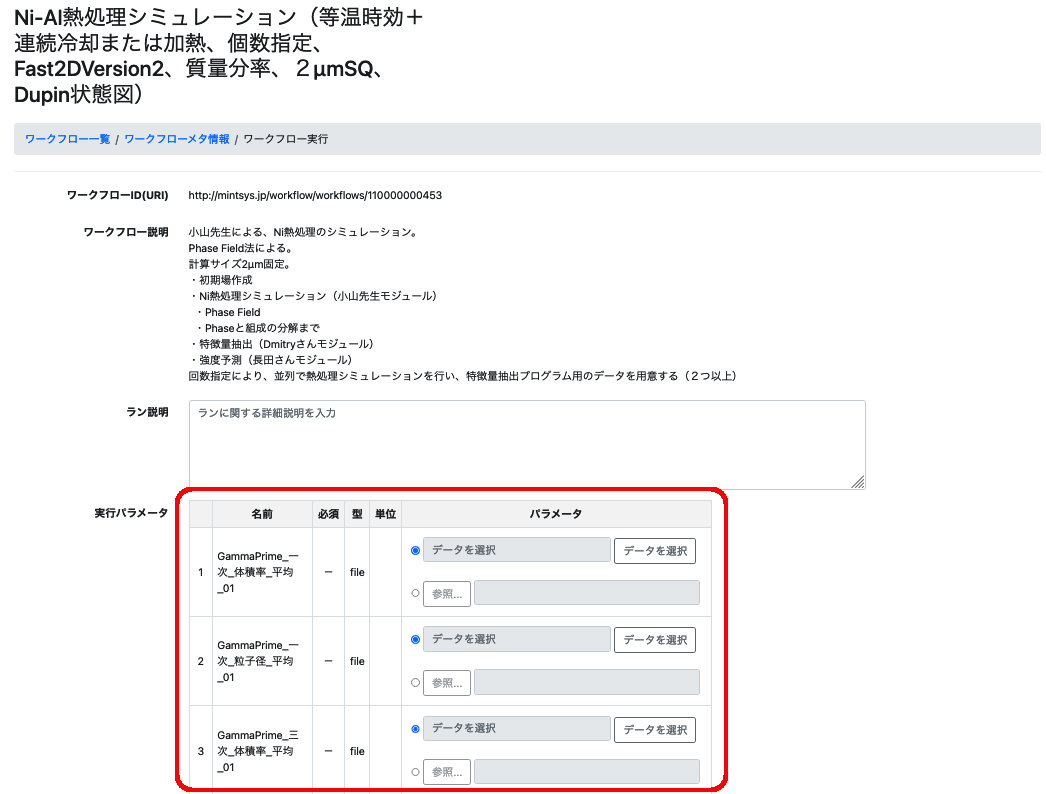Click the file path field in row 2
The width and height of the screenshot is (1046, 794).
point(587,682)
